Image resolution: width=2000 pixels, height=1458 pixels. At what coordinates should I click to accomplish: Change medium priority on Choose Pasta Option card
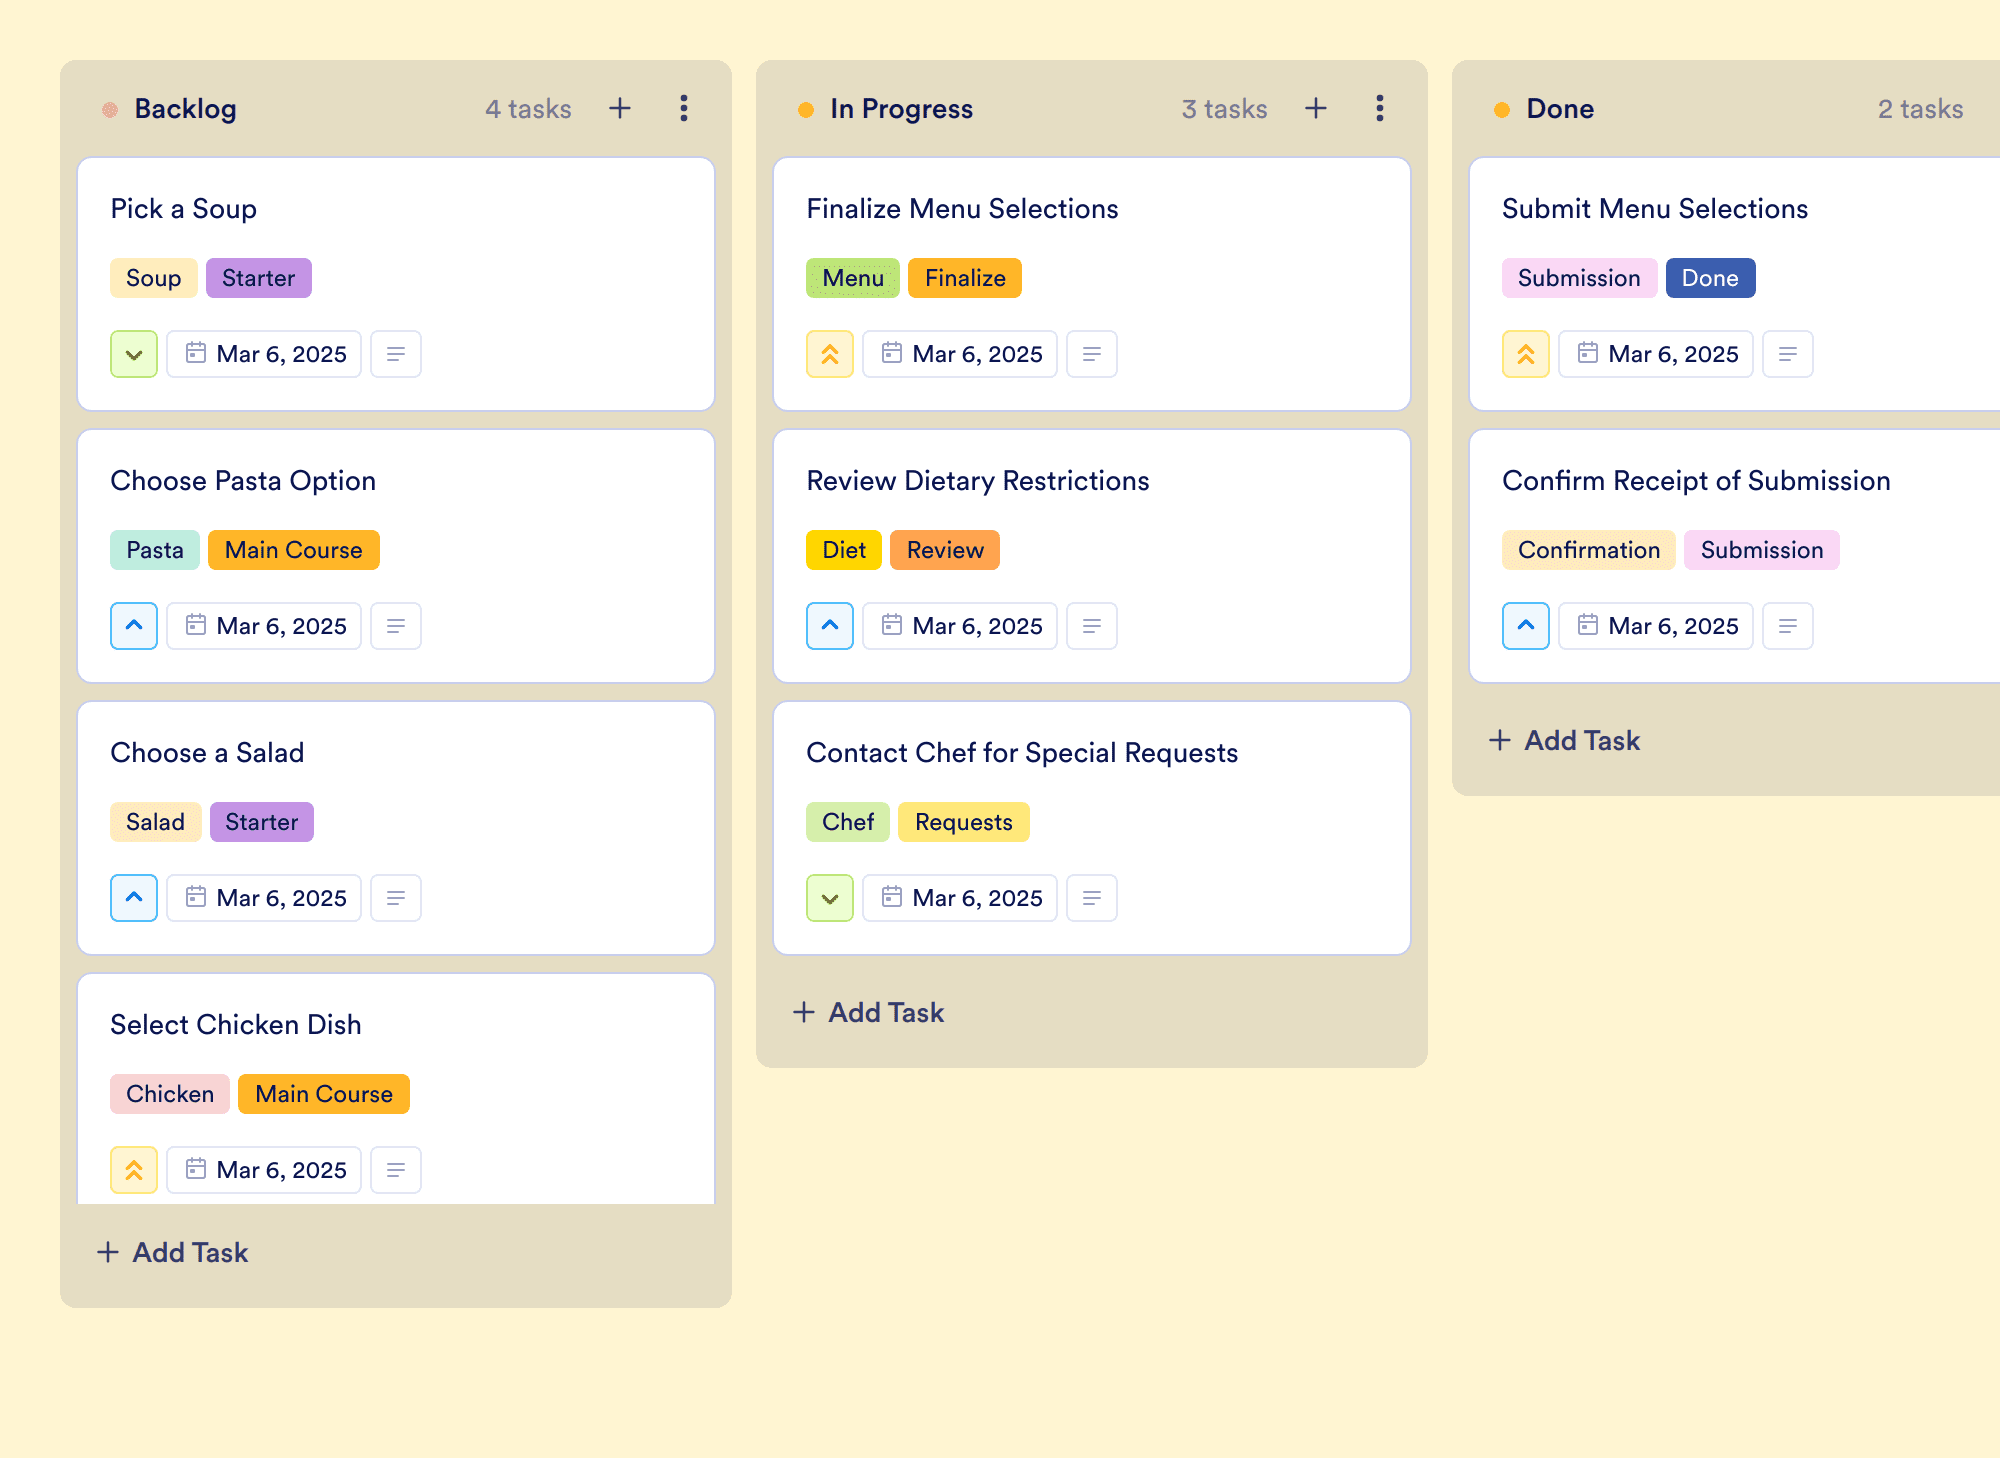pos(134,626)
